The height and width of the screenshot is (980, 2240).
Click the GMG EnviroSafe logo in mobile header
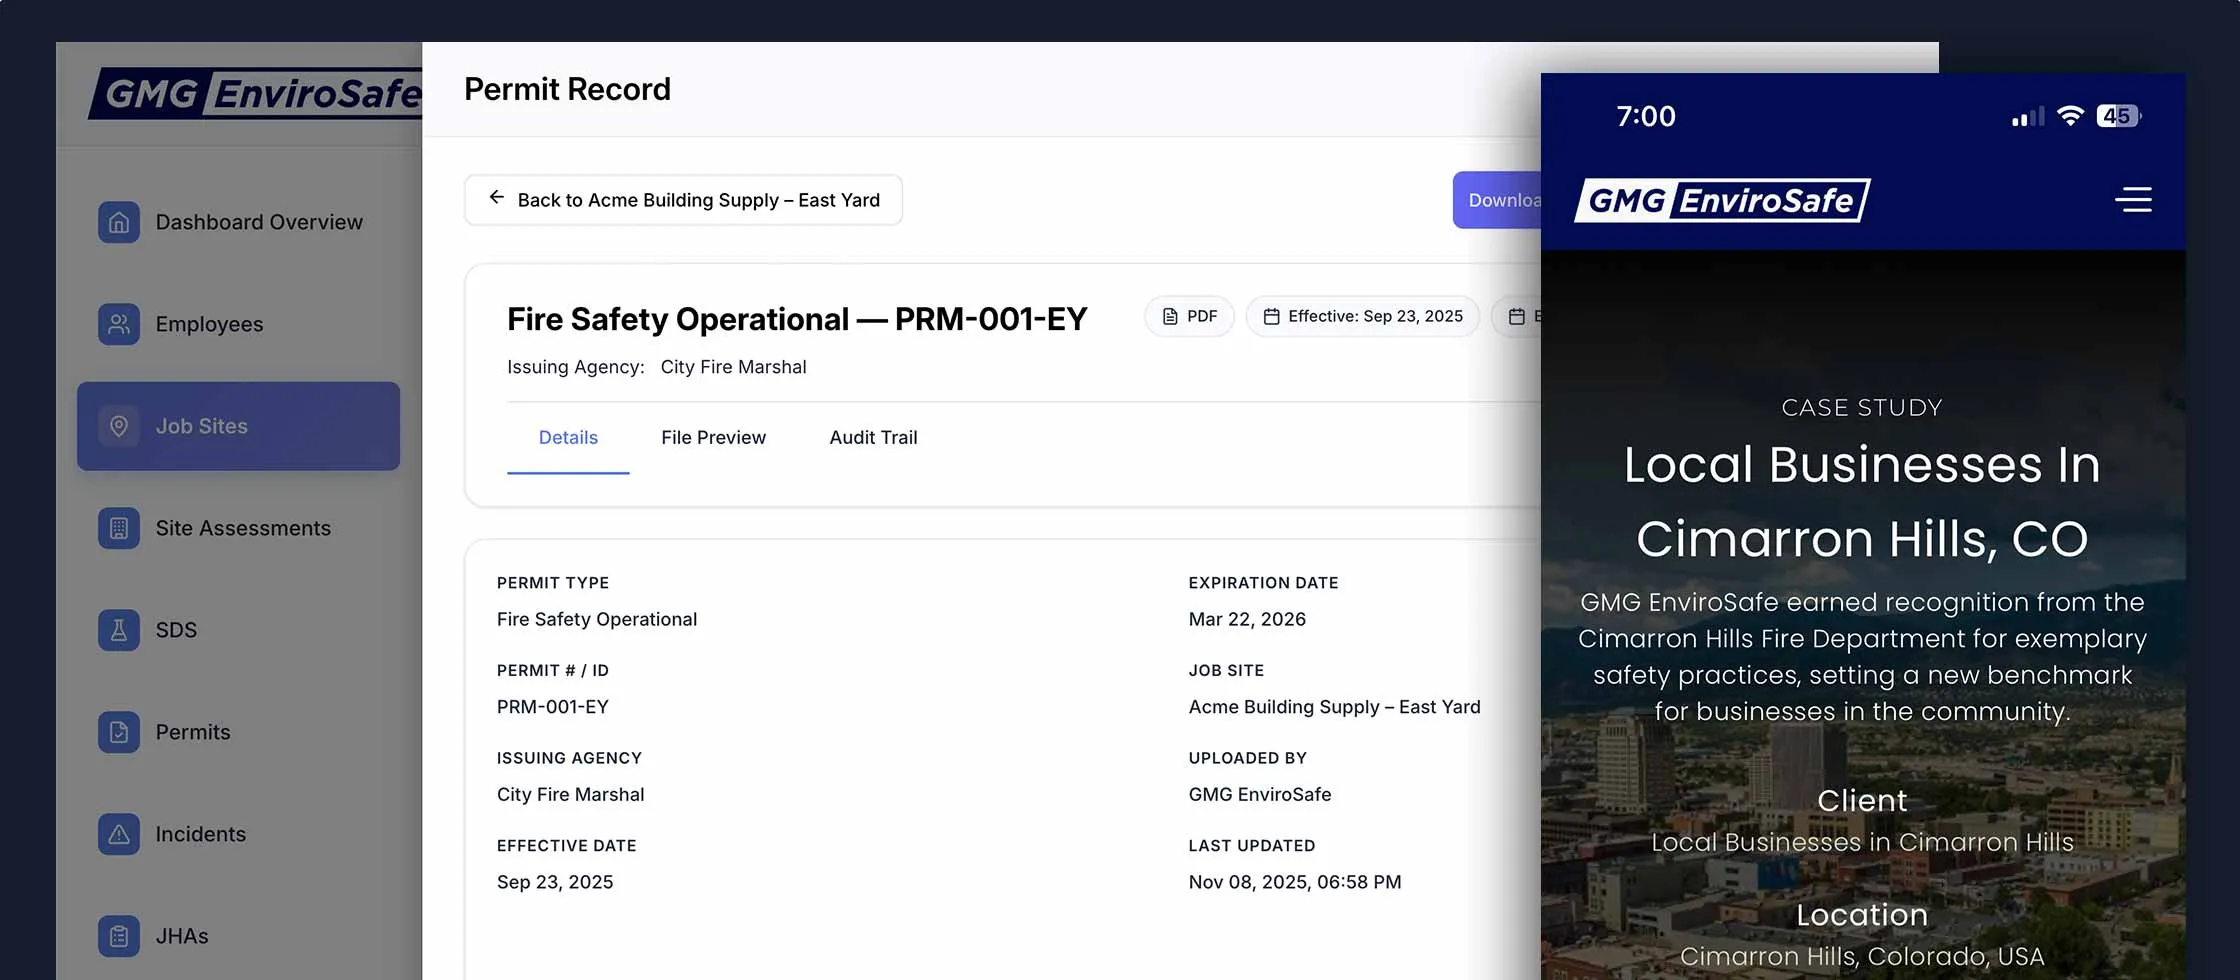(1722, 200)
